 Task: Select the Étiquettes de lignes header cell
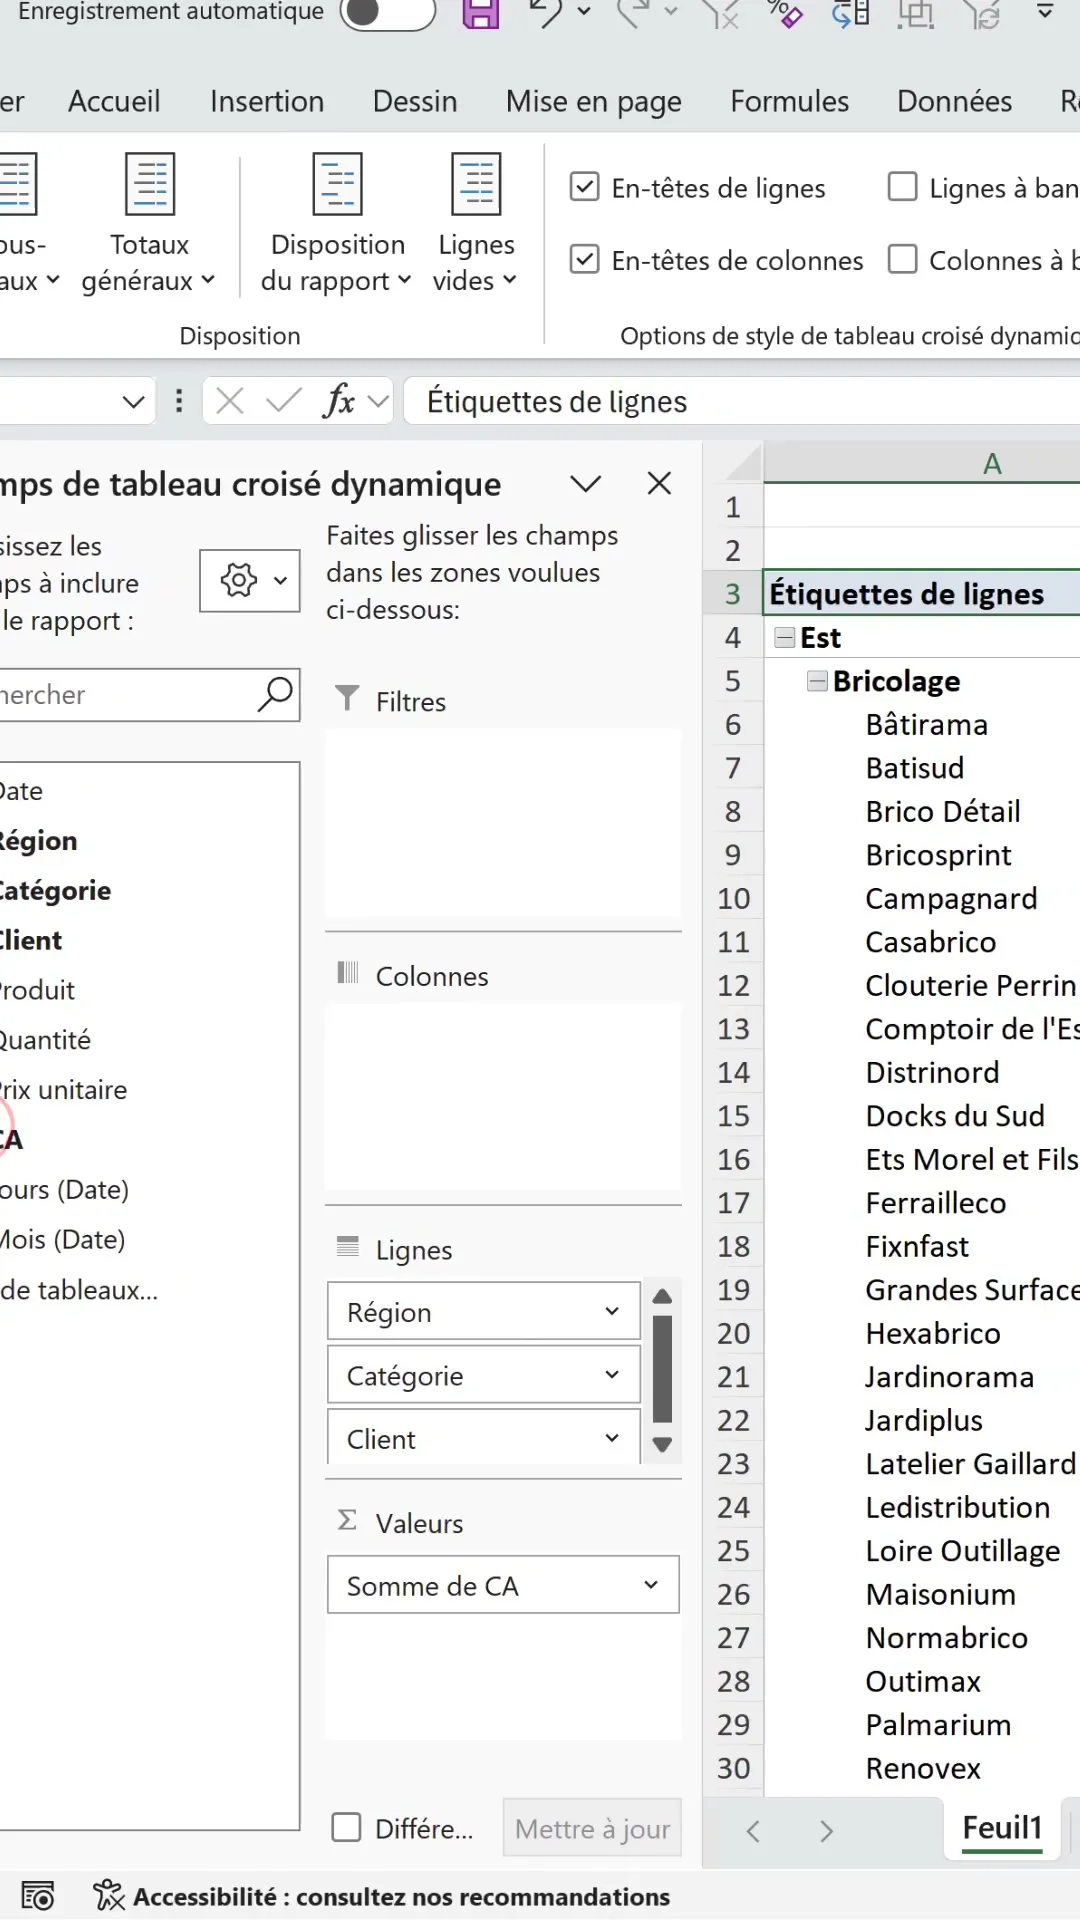pos(922,593)
